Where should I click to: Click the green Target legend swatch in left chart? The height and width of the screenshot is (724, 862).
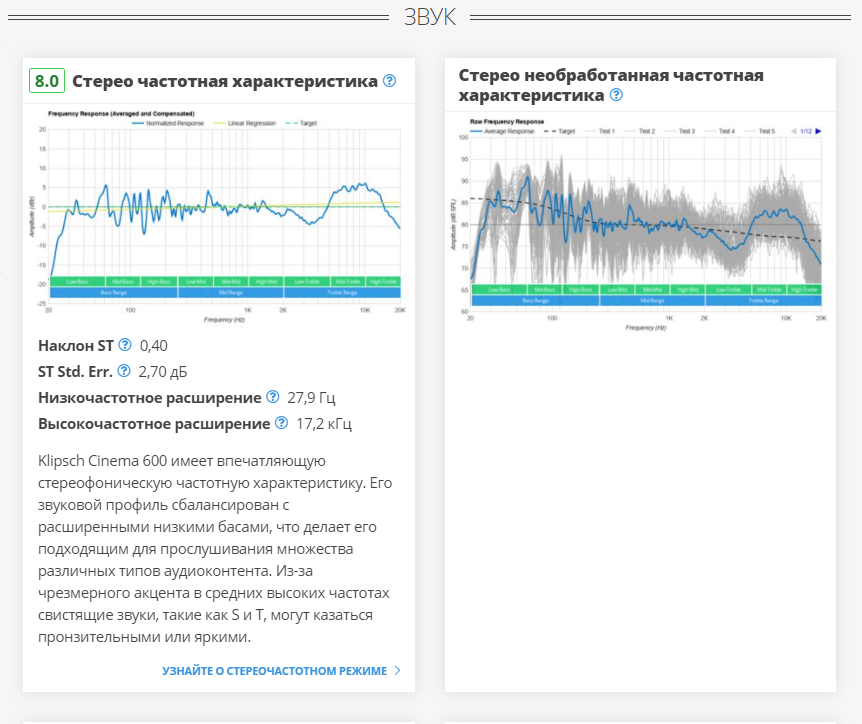[292, 123]
